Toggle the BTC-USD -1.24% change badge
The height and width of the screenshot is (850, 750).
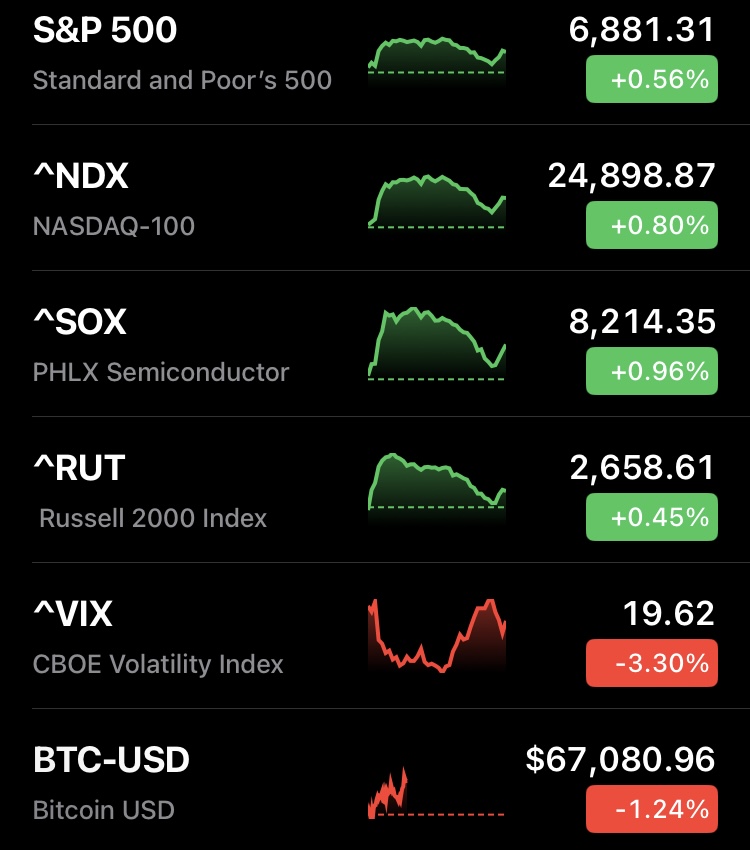651,808
